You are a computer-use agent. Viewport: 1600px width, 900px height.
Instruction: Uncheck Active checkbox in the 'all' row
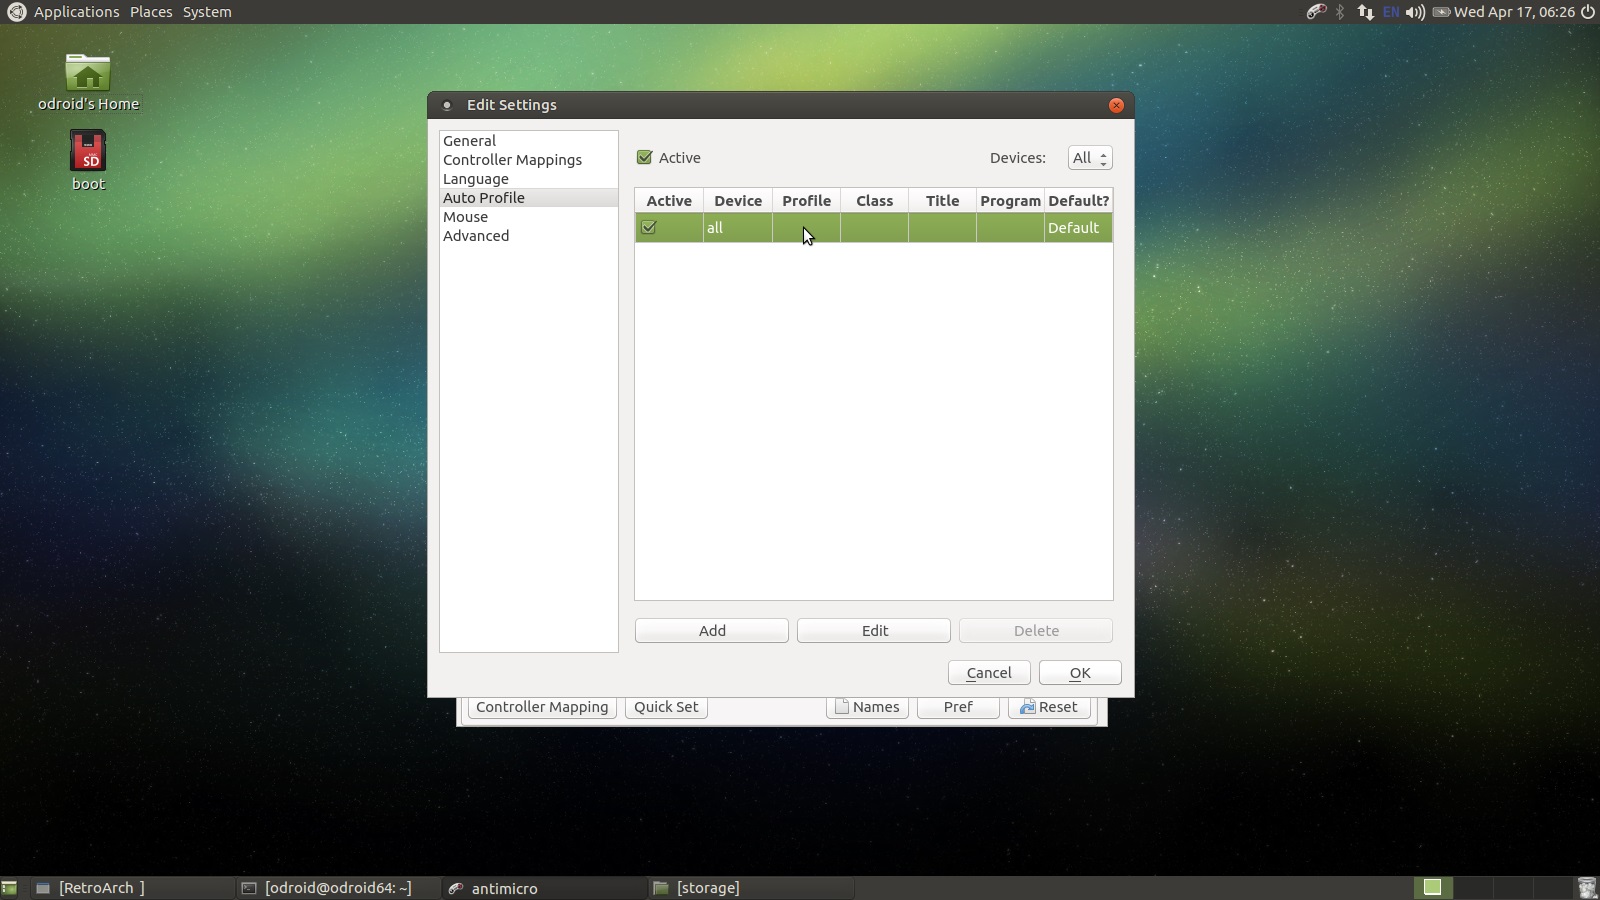coord(649,228)
